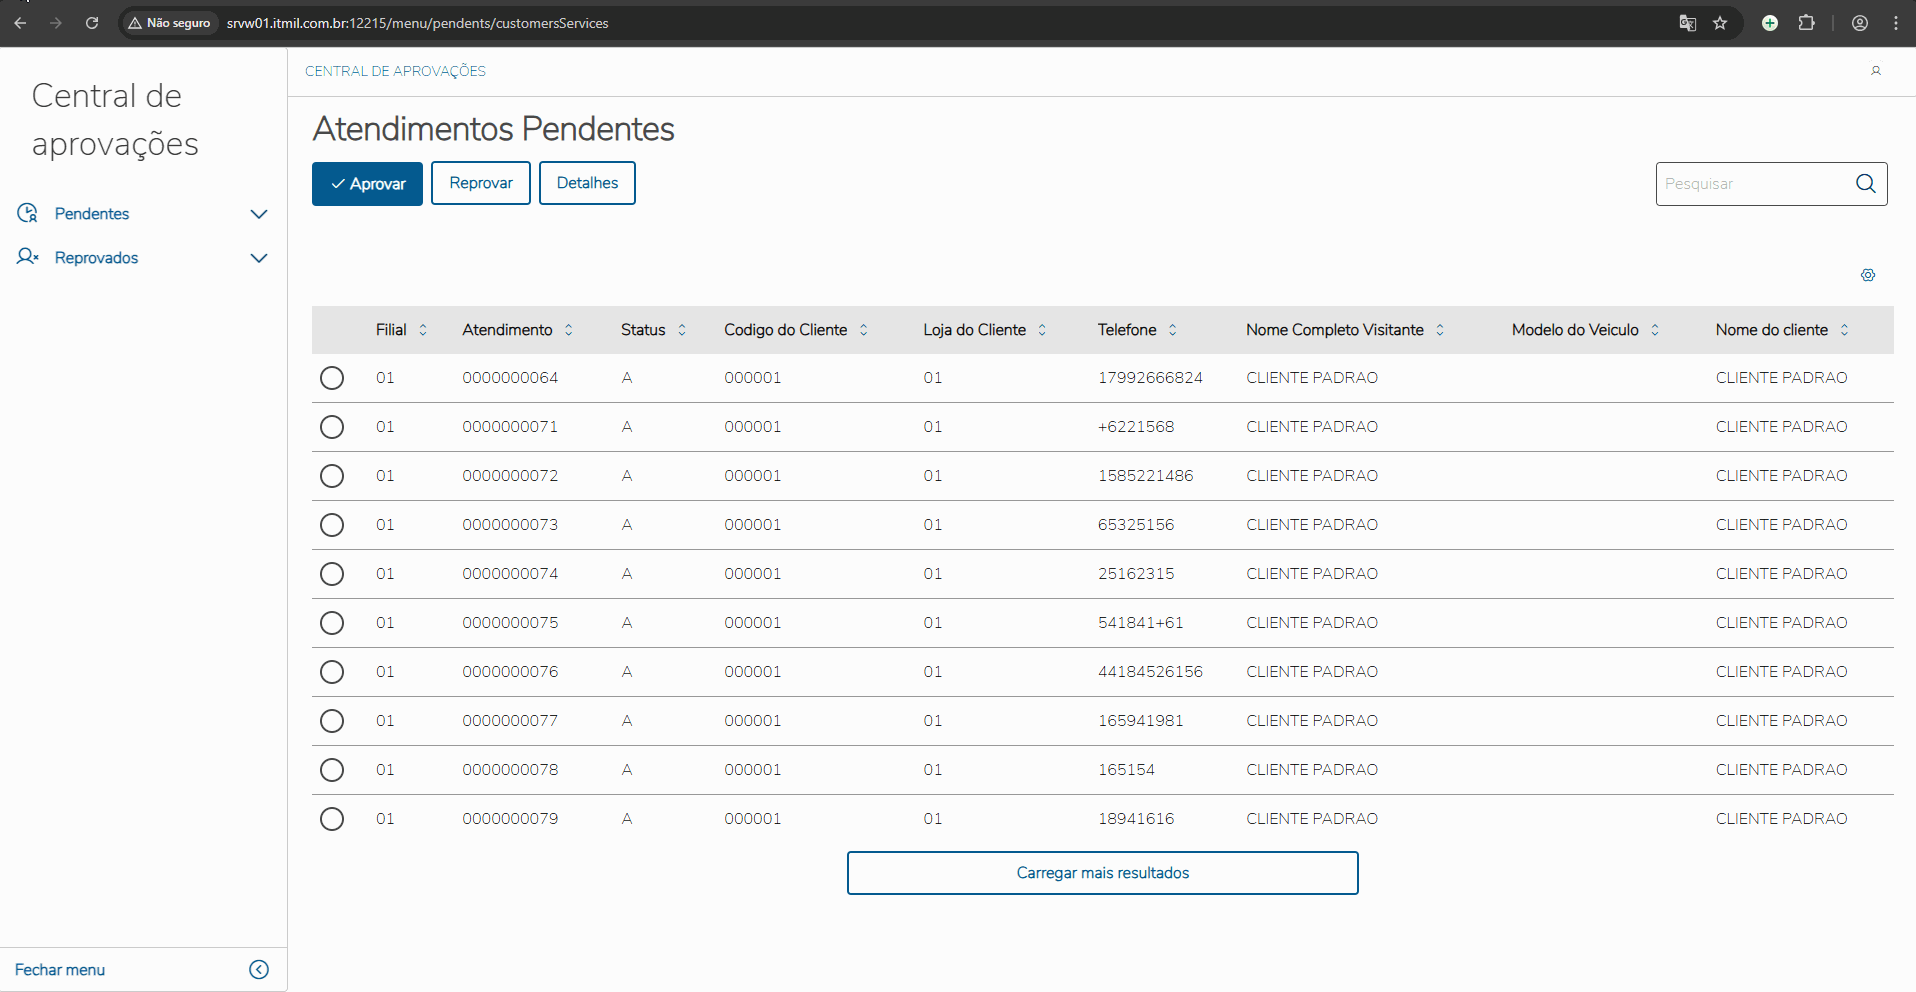Sort by Filial column arrows

(423, 330)
